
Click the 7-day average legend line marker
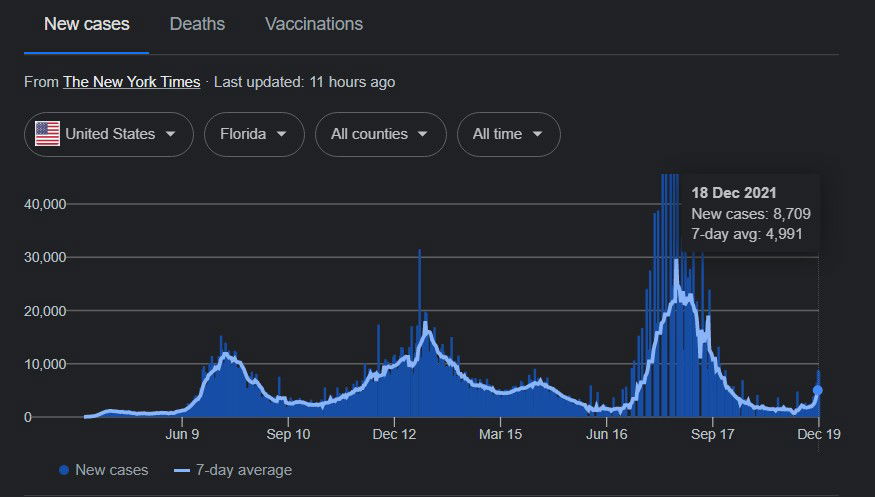coord(182,470)
